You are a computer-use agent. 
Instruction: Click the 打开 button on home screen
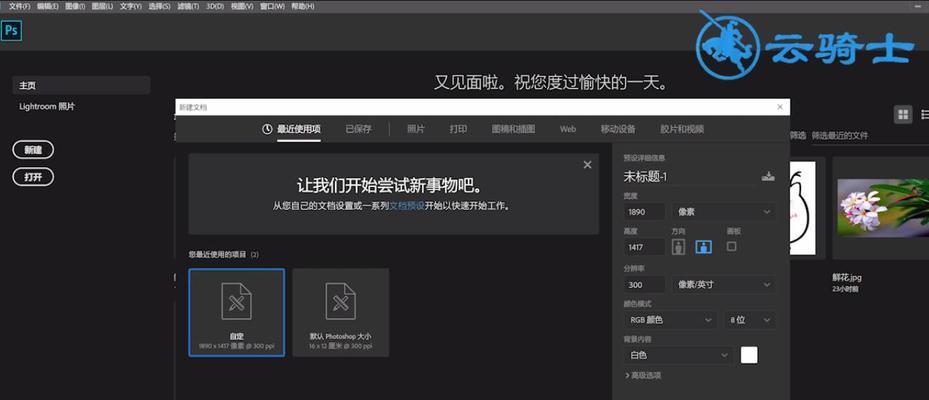click(x=33, y=177)
